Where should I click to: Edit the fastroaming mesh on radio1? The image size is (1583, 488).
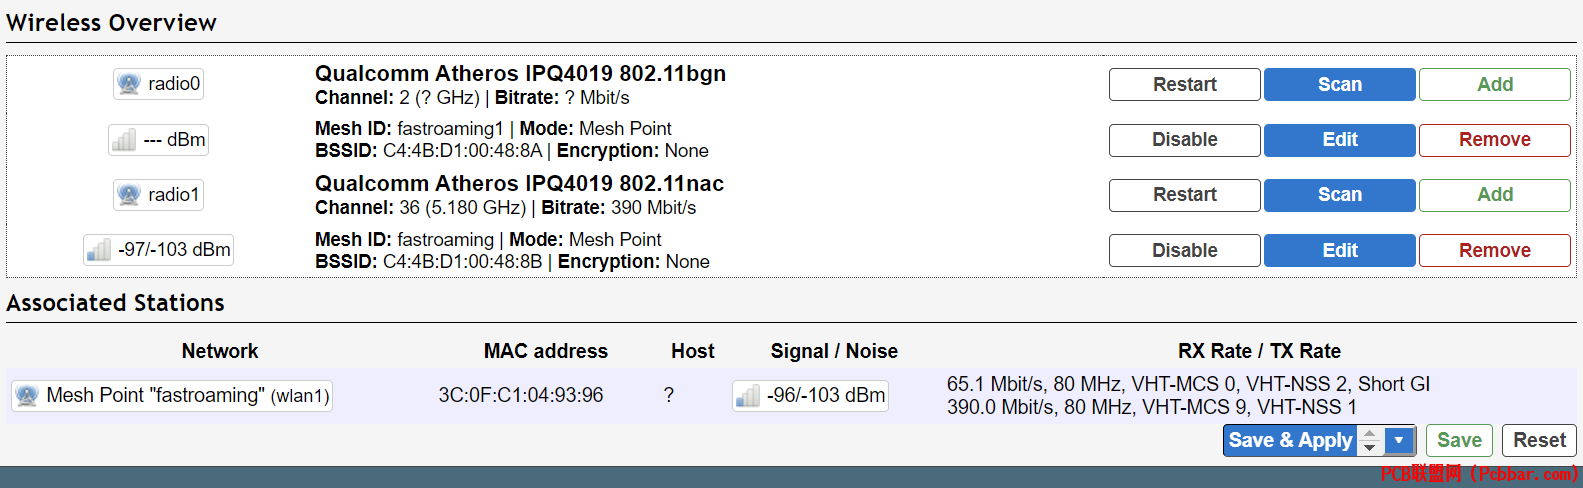pos(1339,251)
